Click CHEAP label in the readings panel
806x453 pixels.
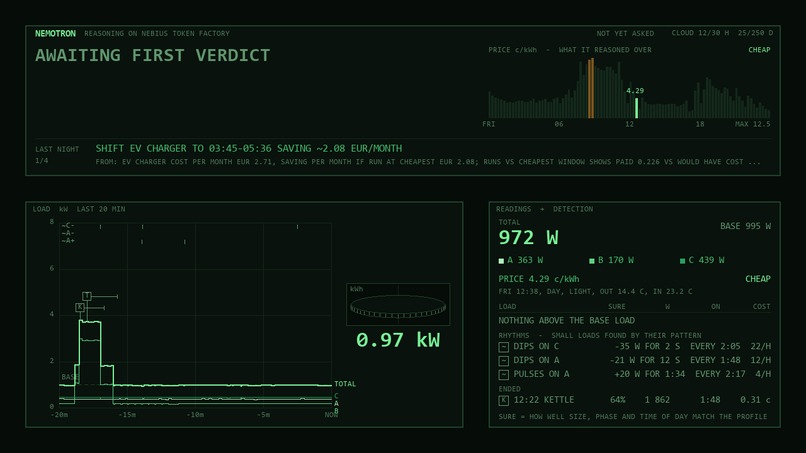click(758, 279)
